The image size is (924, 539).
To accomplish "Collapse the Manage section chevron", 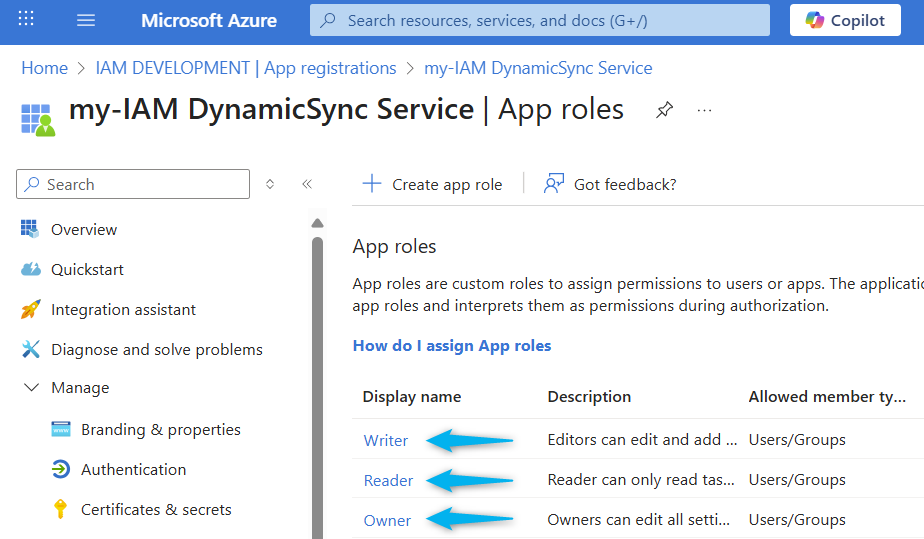I will 31,387.
